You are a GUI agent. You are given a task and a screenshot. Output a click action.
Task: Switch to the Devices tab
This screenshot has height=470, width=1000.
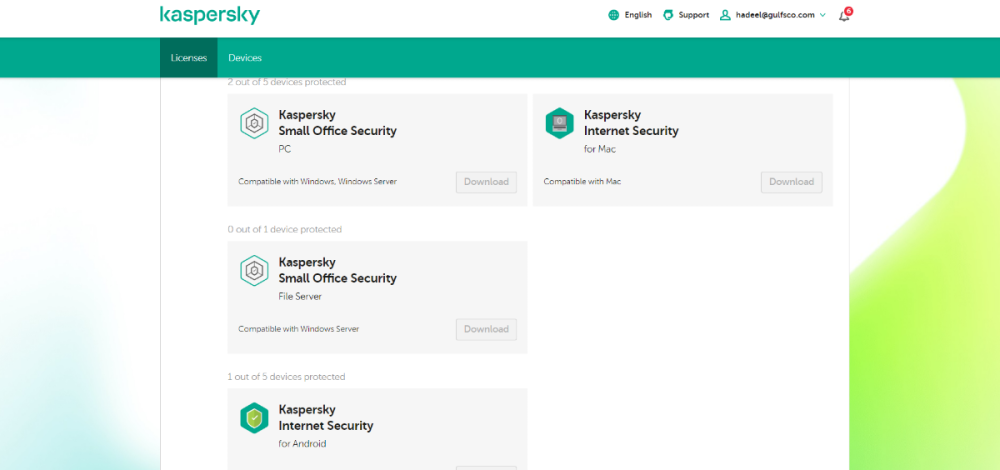coord(245,57)
